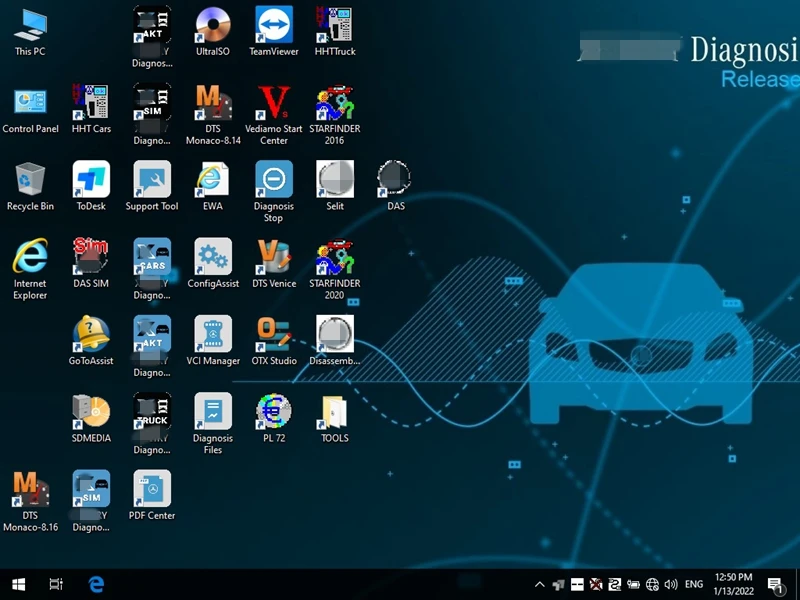Open the taskbar clock and date
Image resolution: width=800 pixels, height=600 pixels.
tap(733, 584)
